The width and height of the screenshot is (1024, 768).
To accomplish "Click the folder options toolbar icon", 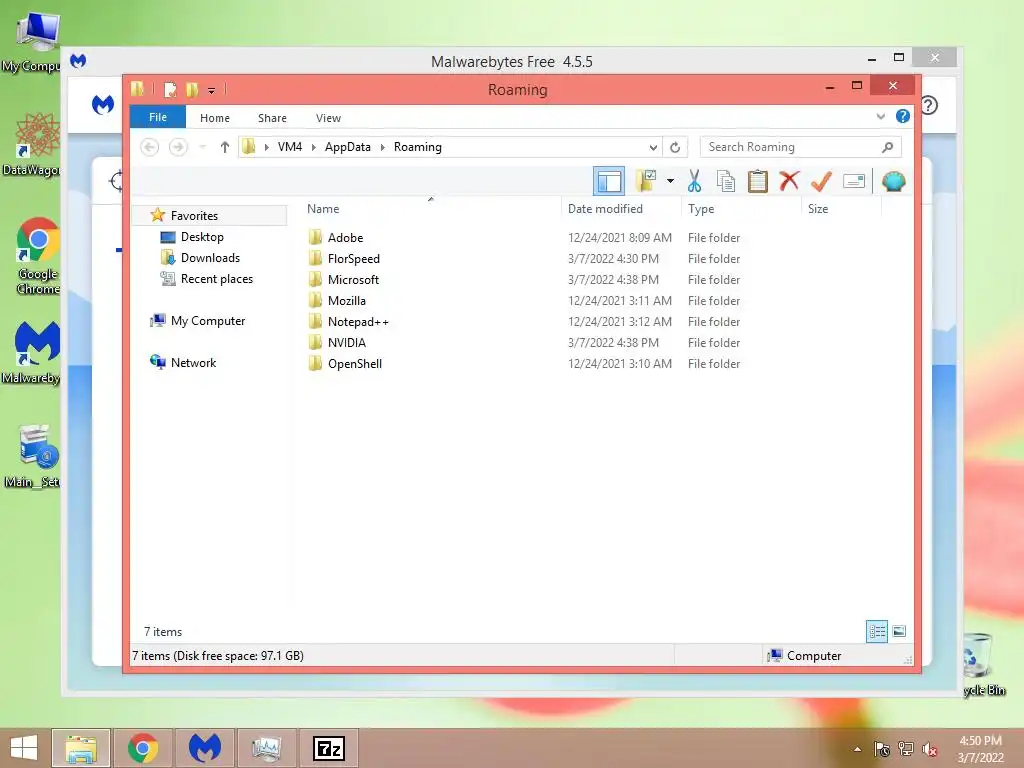I will [646, 181].
